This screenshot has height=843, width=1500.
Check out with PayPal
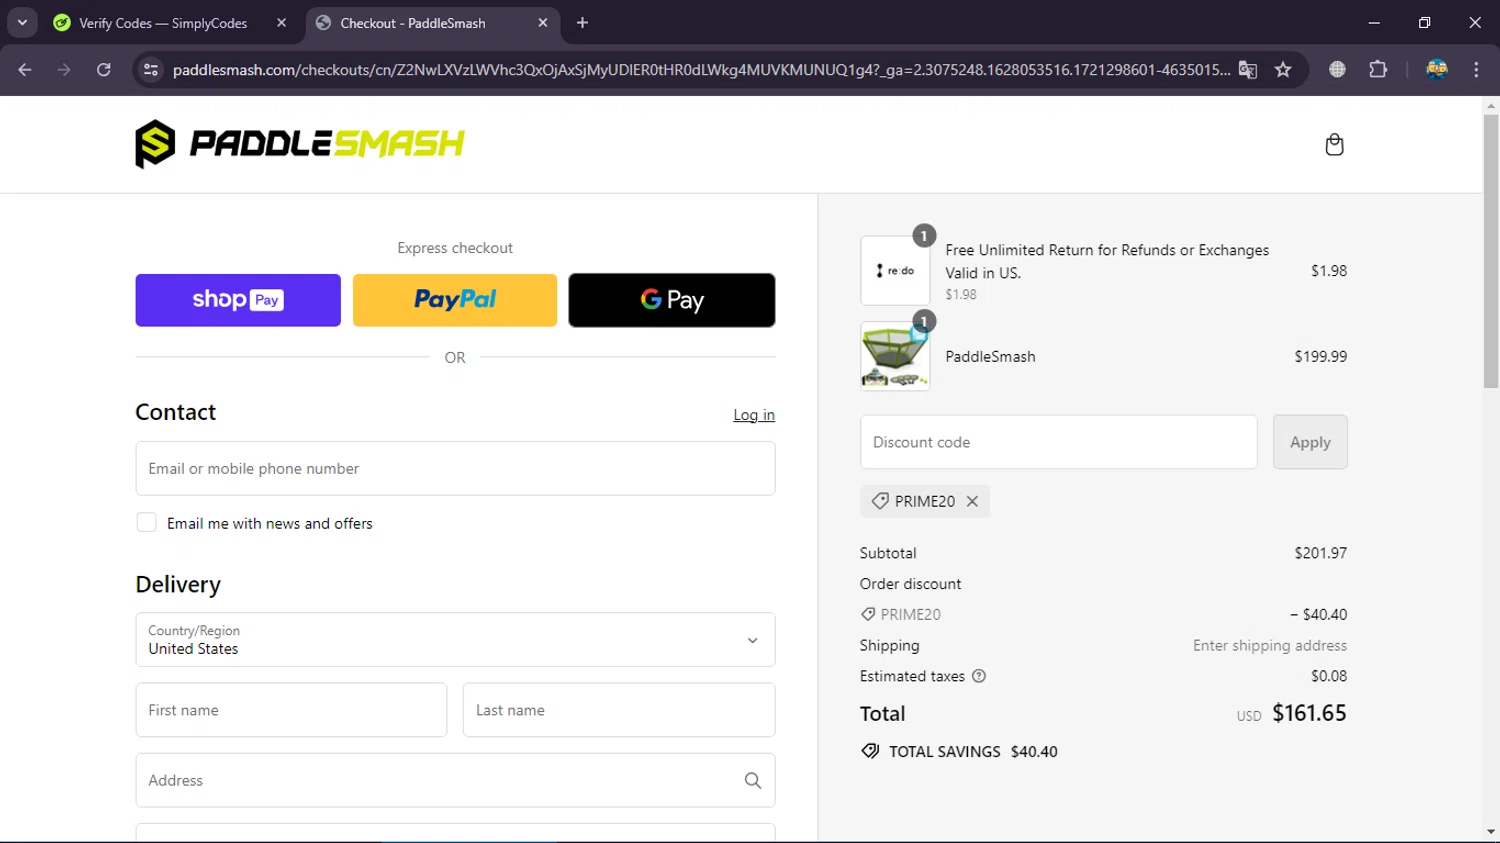[455, 300]
